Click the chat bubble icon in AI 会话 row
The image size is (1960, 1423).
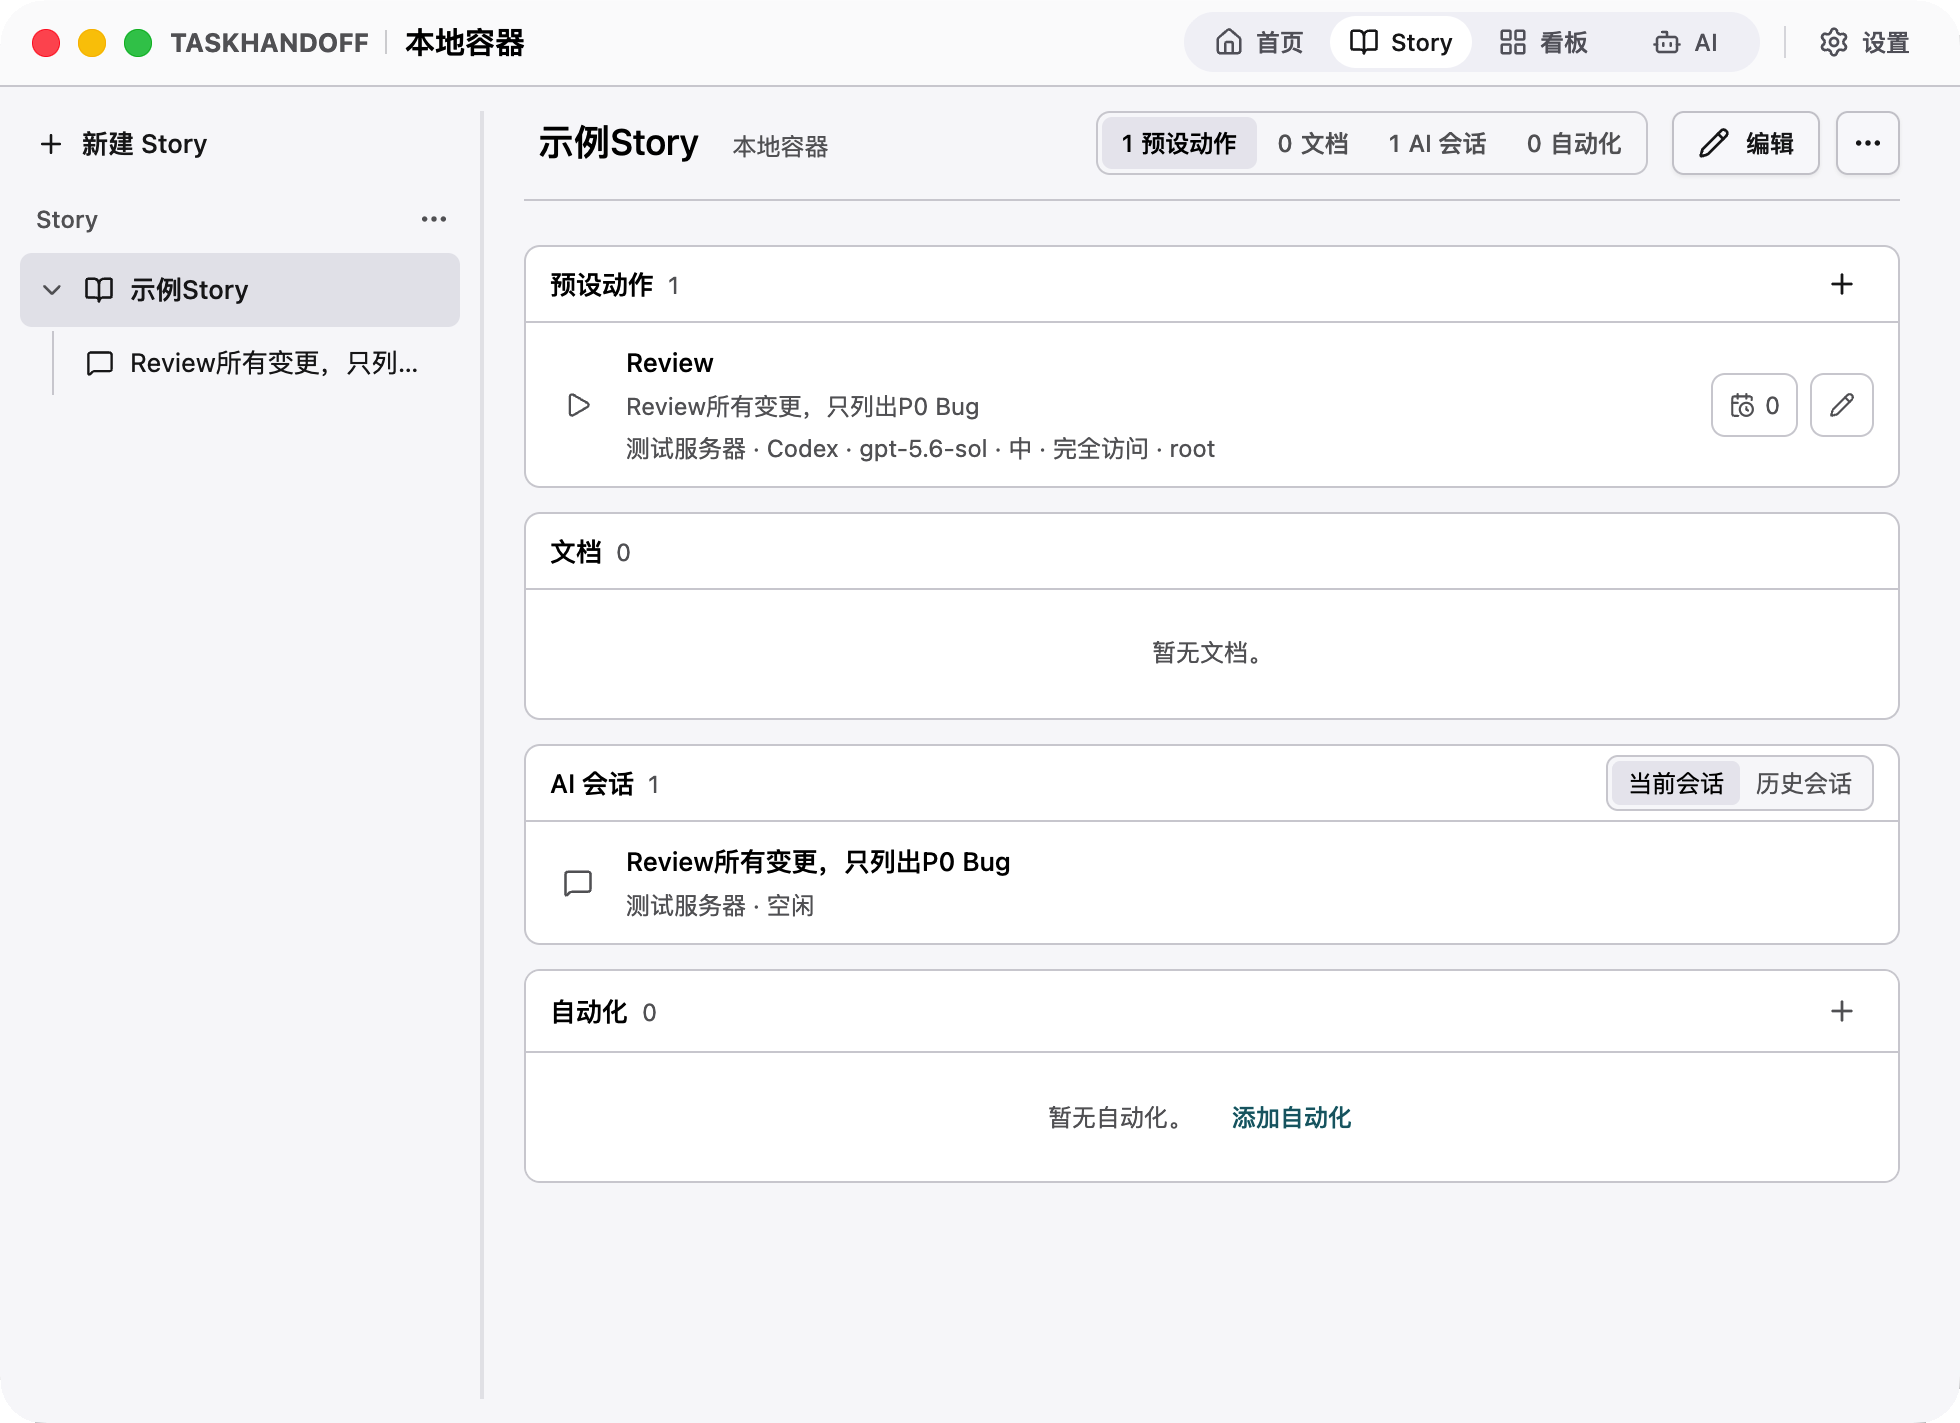[578, 883]
